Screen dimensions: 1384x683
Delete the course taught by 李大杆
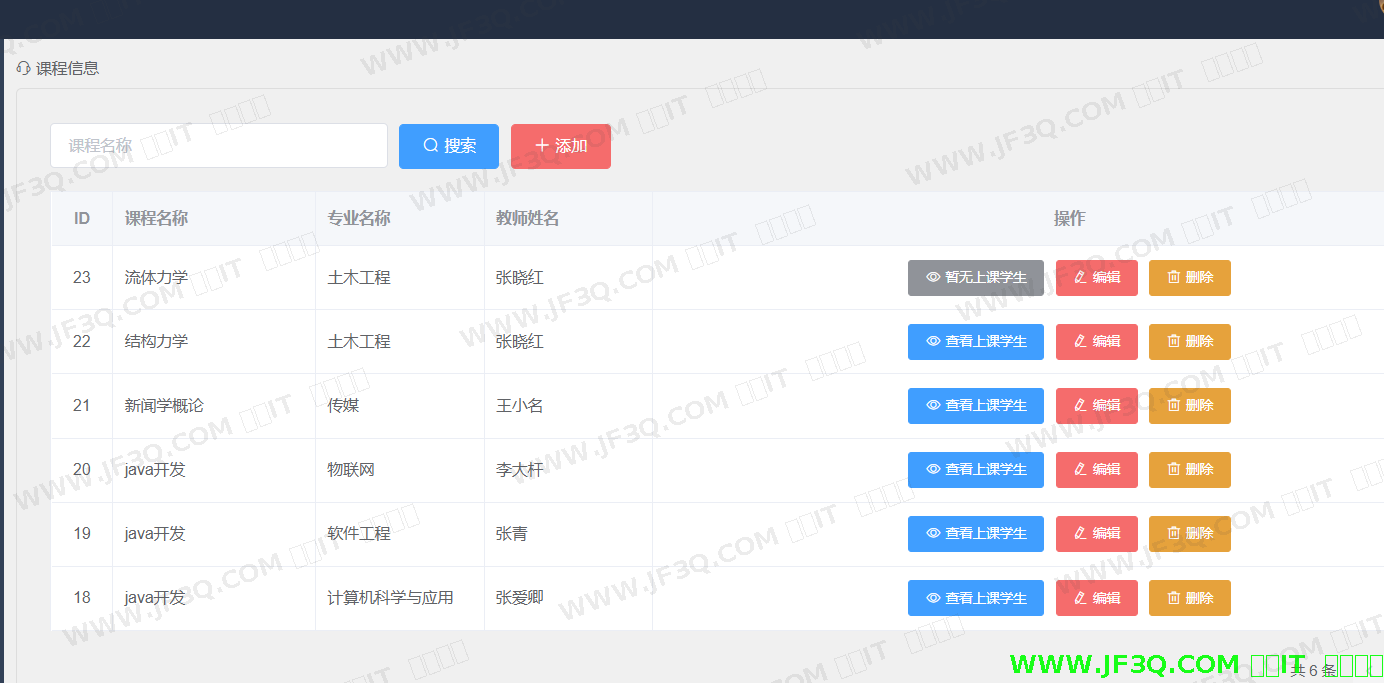point(1189,470)
